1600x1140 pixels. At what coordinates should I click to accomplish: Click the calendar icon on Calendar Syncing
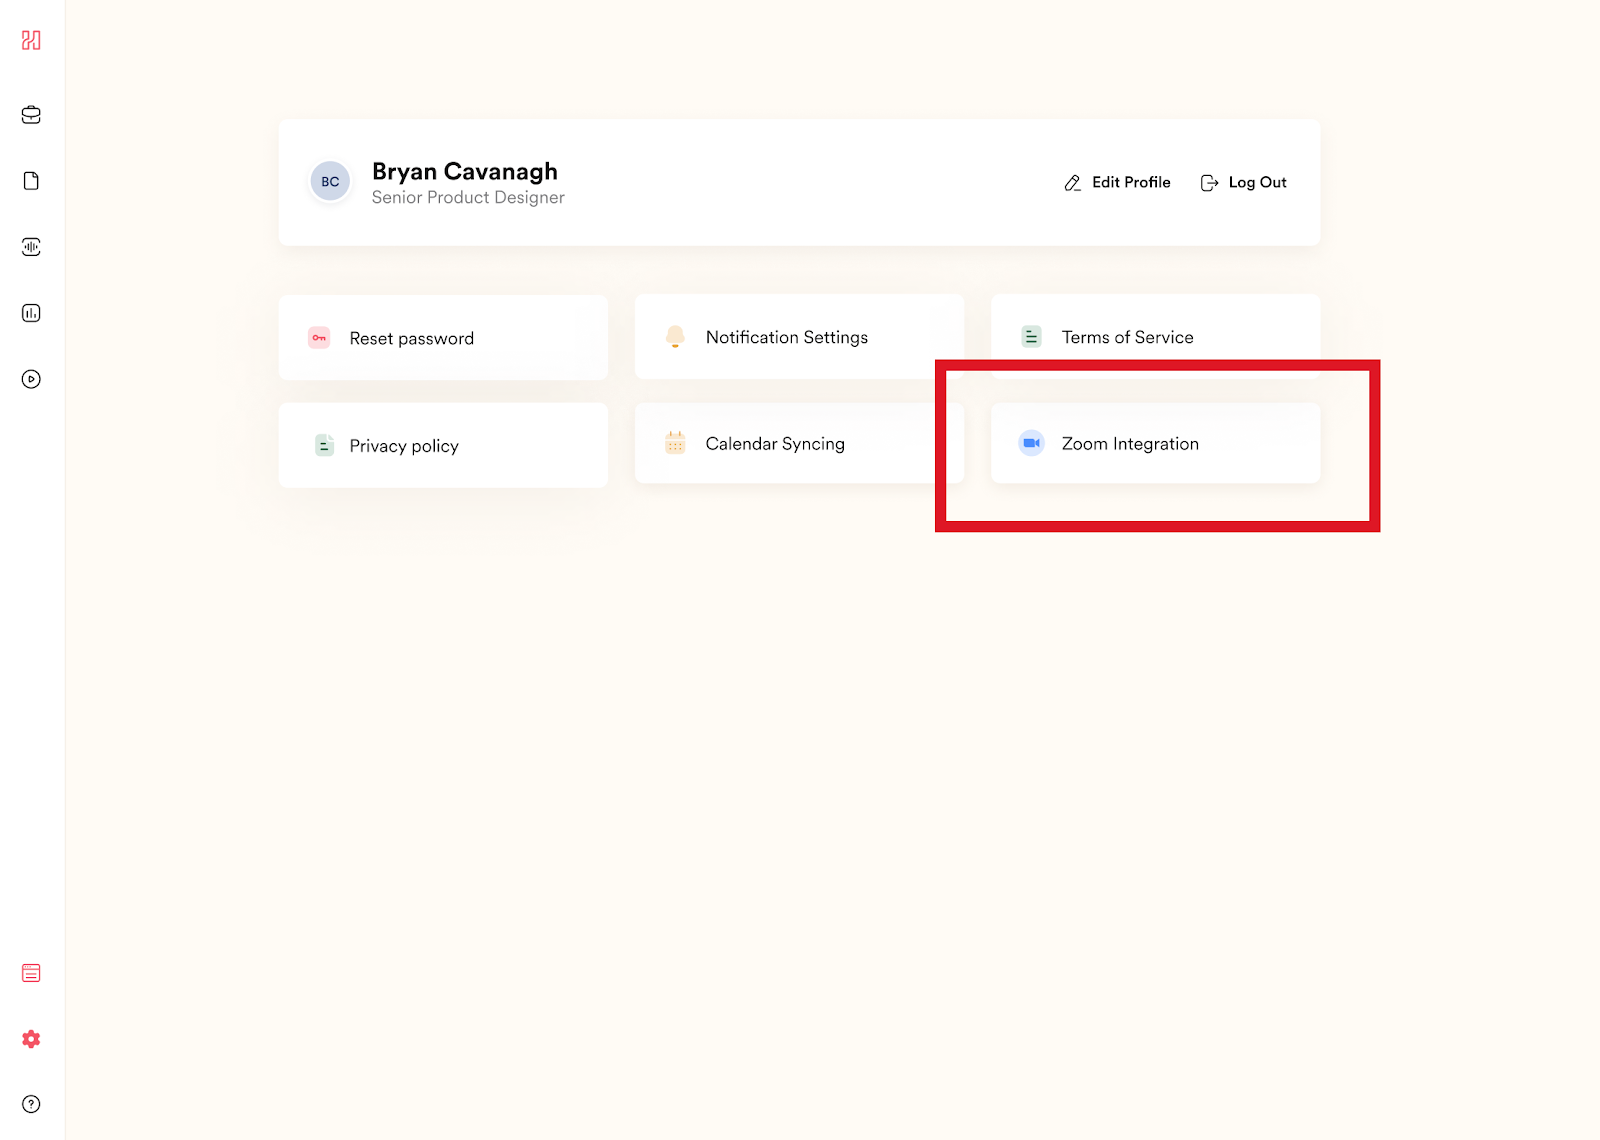point(675,443)
